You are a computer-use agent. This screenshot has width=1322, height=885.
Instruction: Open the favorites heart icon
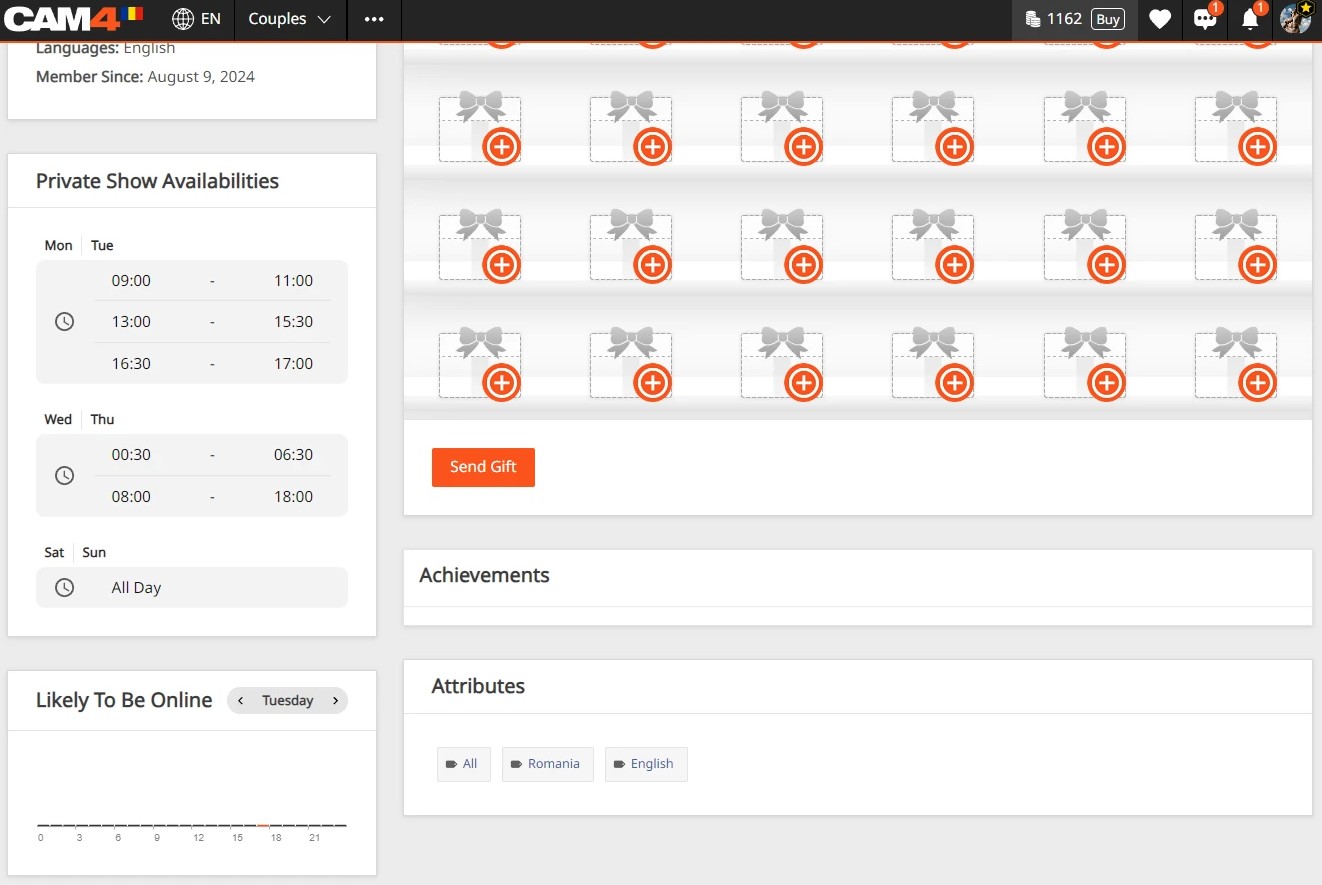[x=1159, y=19]
